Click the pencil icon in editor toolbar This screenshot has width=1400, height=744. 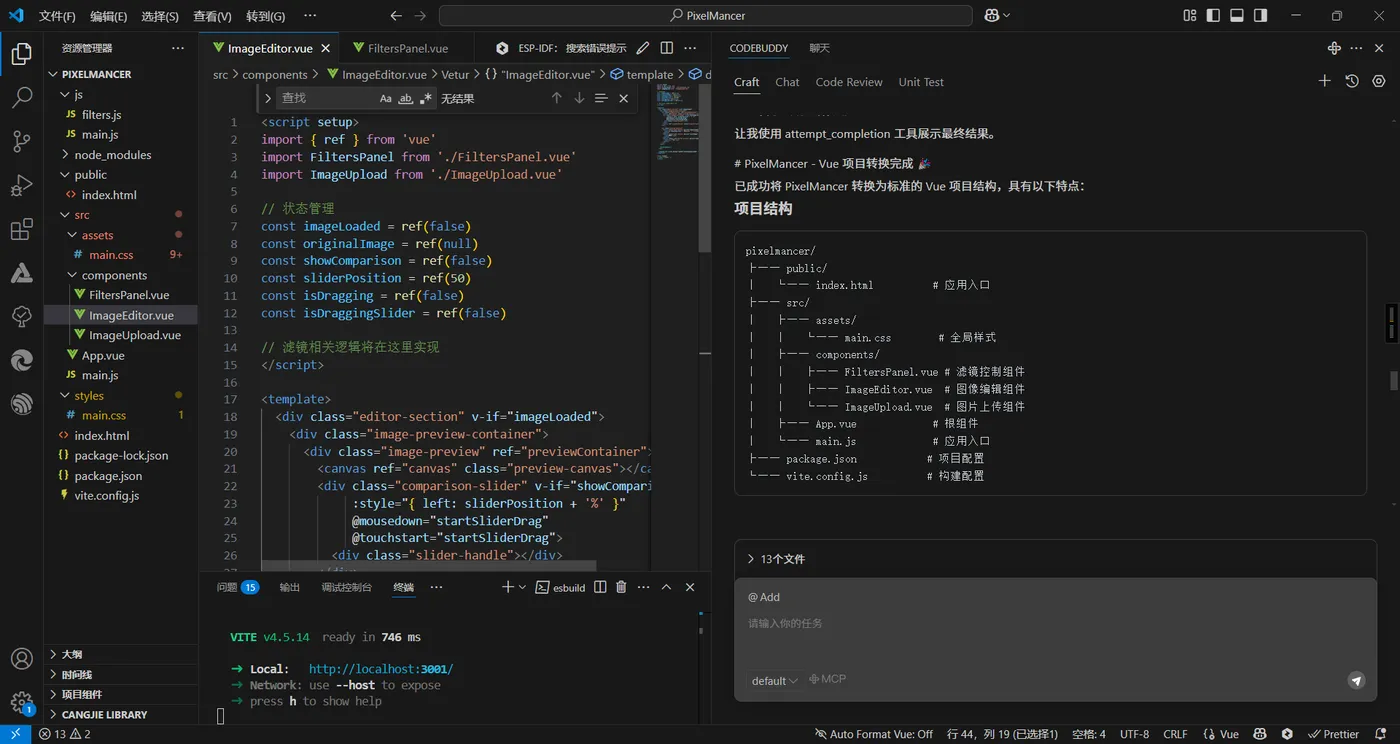pyautogui.click(x=643, y=48)
